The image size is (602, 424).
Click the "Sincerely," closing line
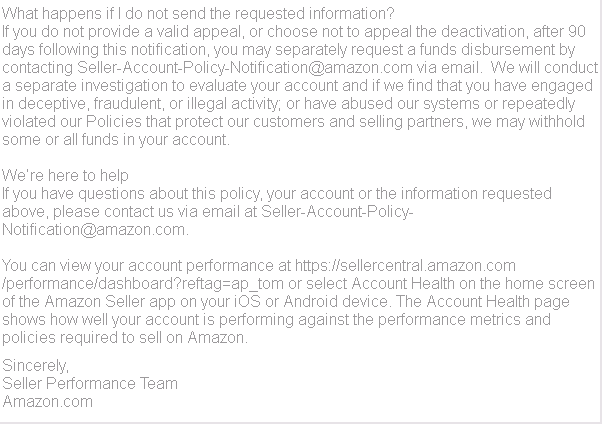36,365
